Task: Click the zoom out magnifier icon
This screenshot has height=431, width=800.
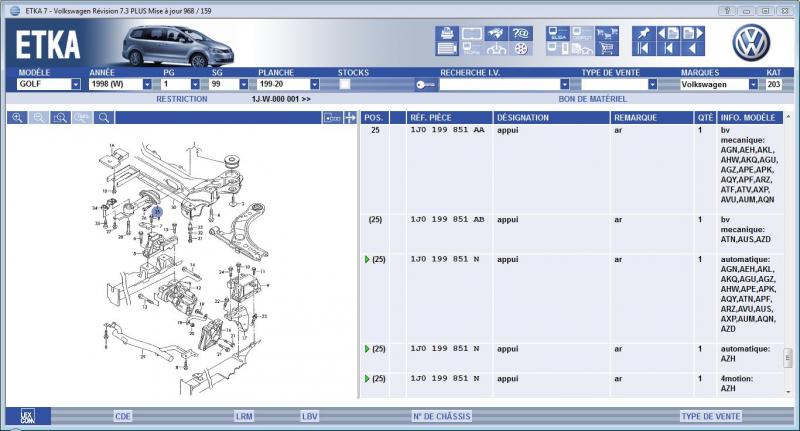Action: (39, 118)
